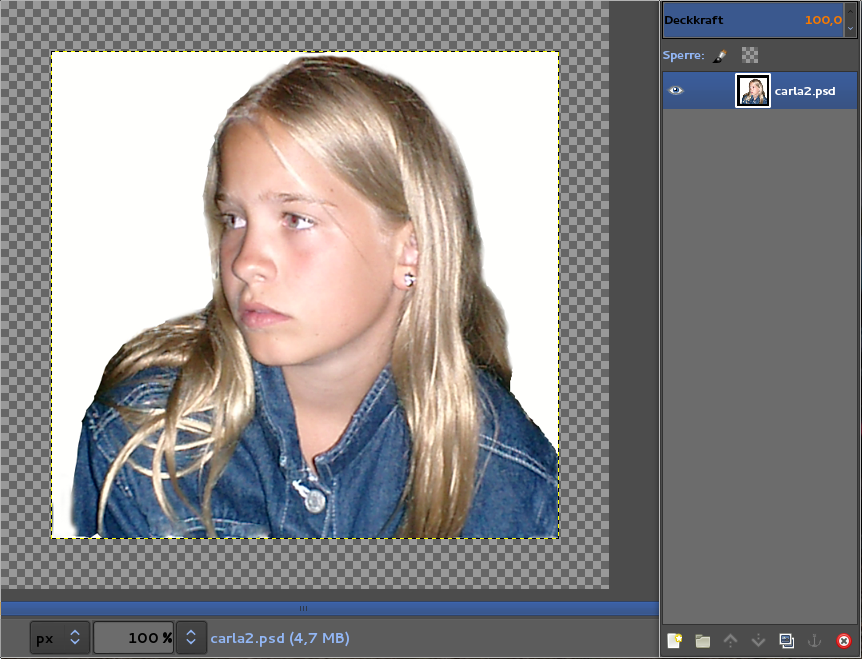862x659 pixels.
Task: Select the carla2.psd layer name
Action: 803,91
